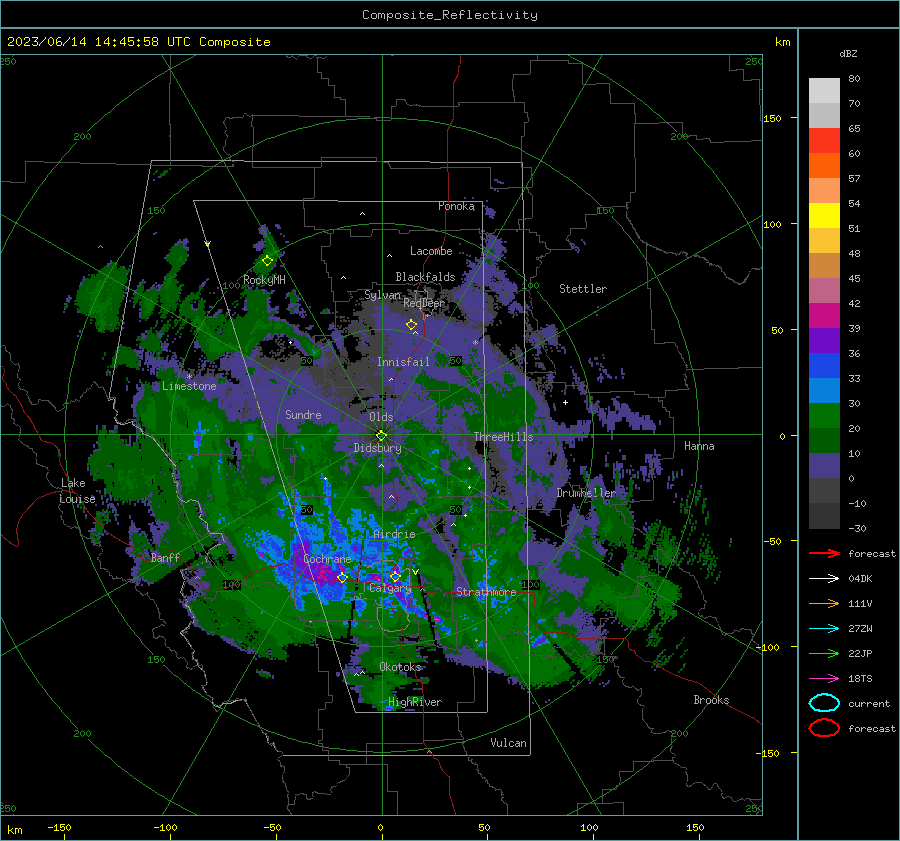Click the Lacombe city label

point(431,251)
